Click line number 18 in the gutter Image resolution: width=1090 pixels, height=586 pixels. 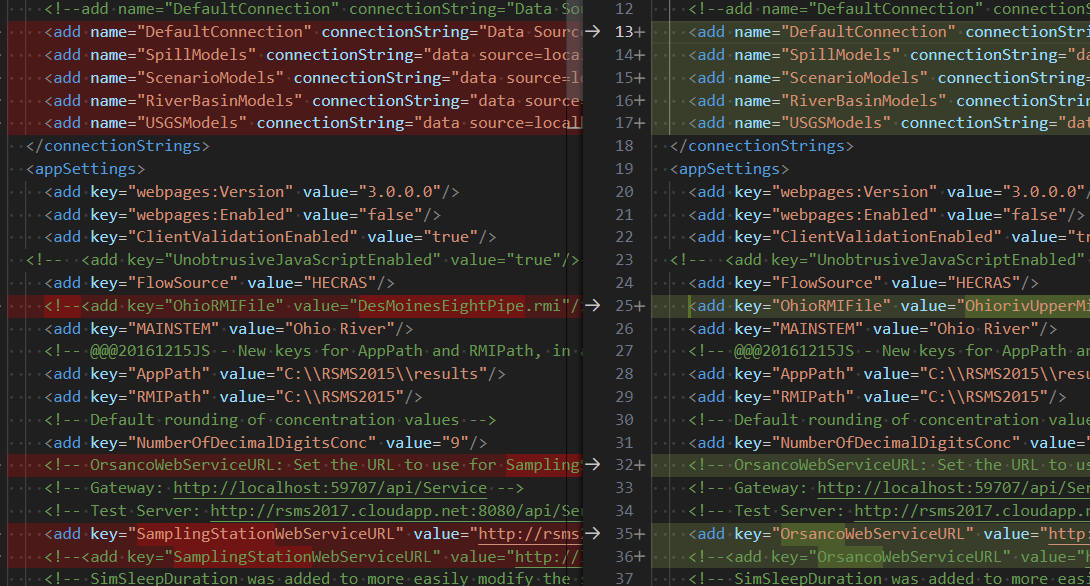[624, 146]
